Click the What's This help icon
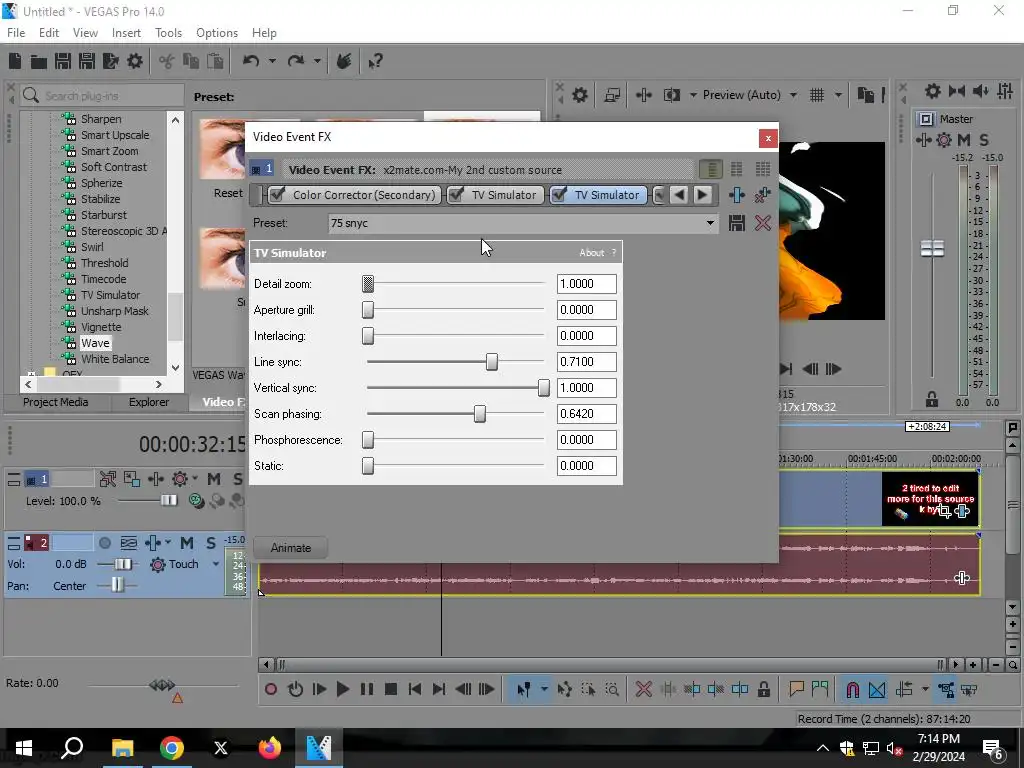Screen dimensions: 1024x768 [x=375, y=61]
